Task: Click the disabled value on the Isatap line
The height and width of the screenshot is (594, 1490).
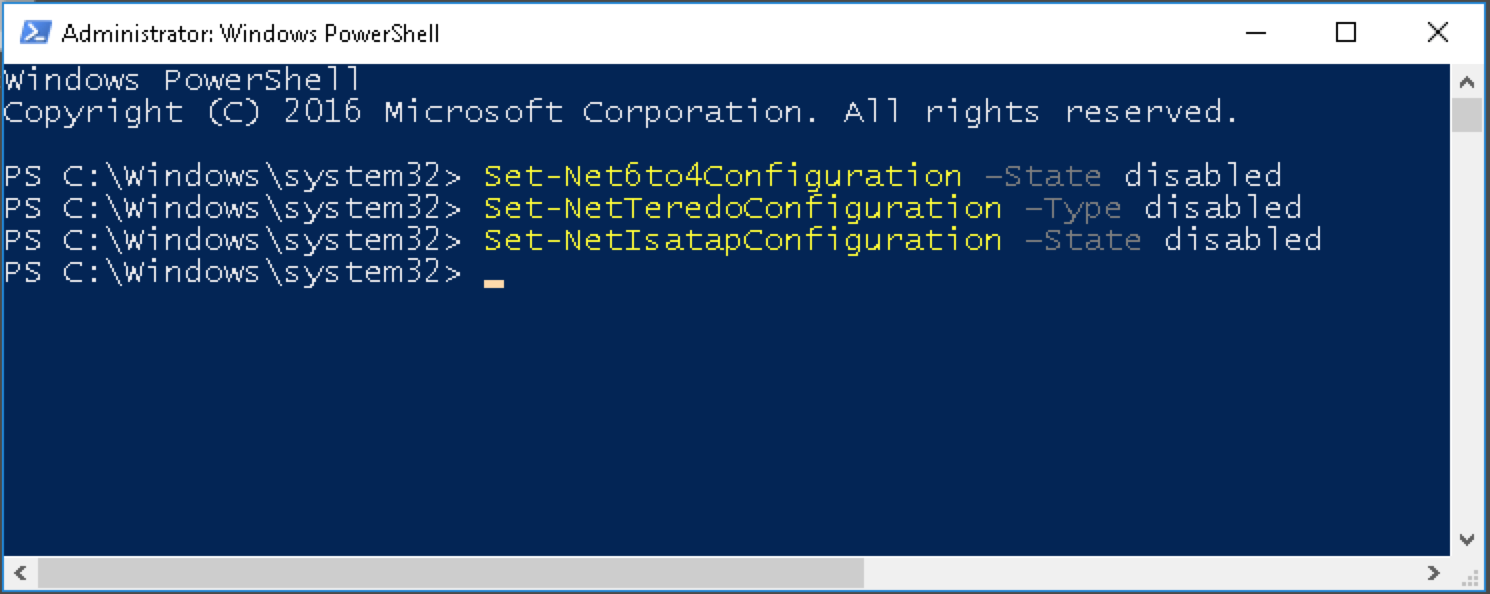Action: coord(1243,240)
